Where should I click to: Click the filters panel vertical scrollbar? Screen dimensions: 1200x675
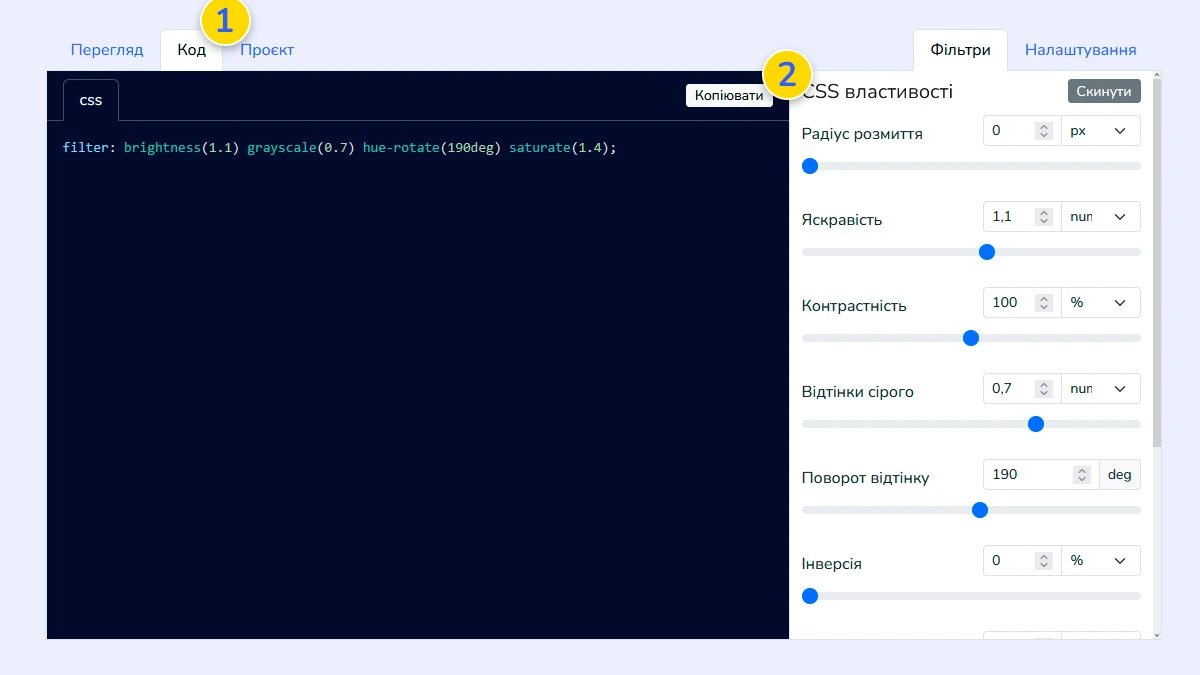(x=1157, y=260)
